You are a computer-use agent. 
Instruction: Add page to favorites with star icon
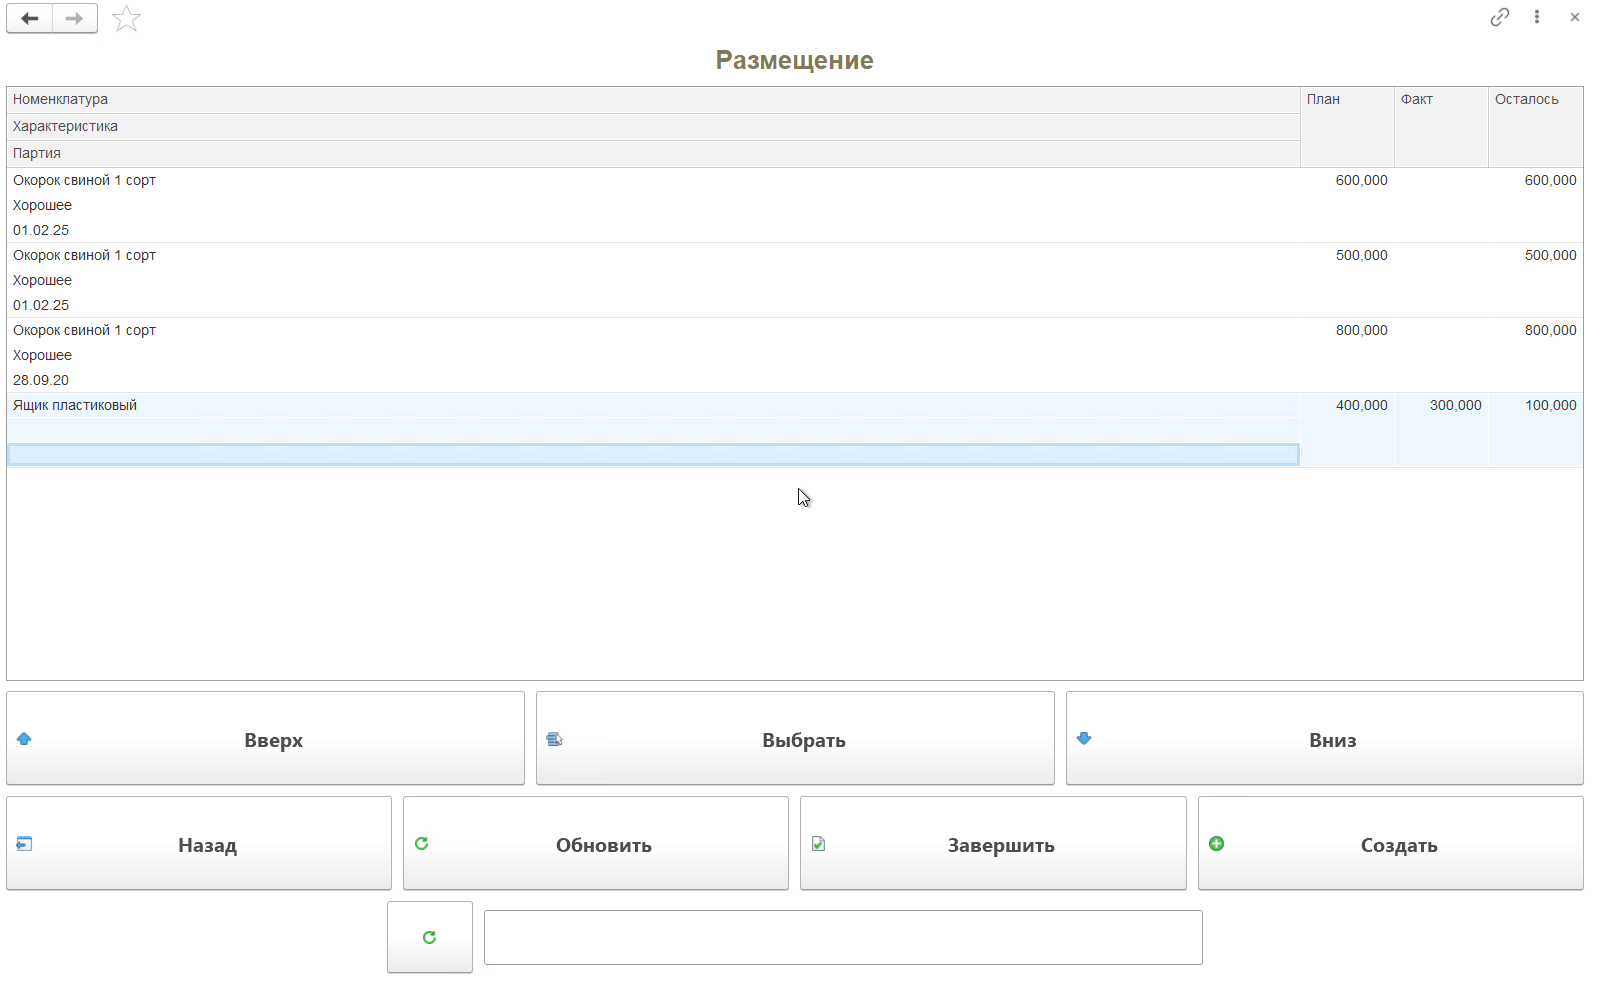126,18
